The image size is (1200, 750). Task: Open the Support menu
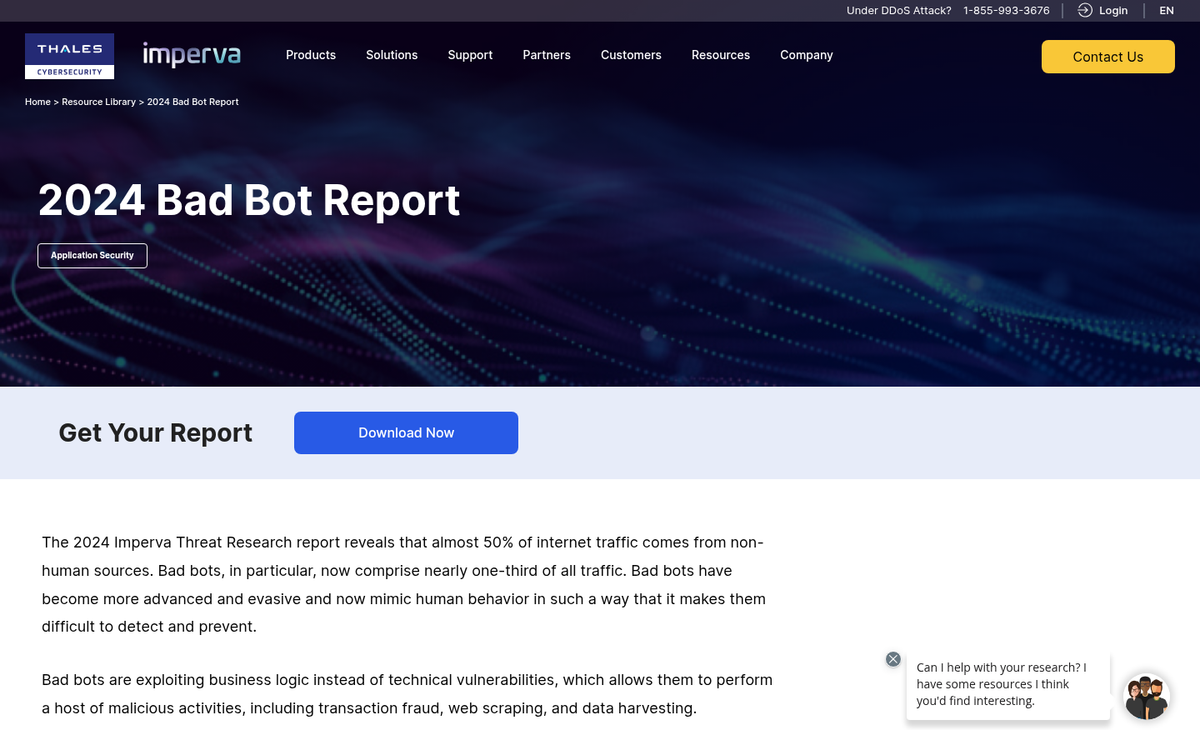[470, 55]
